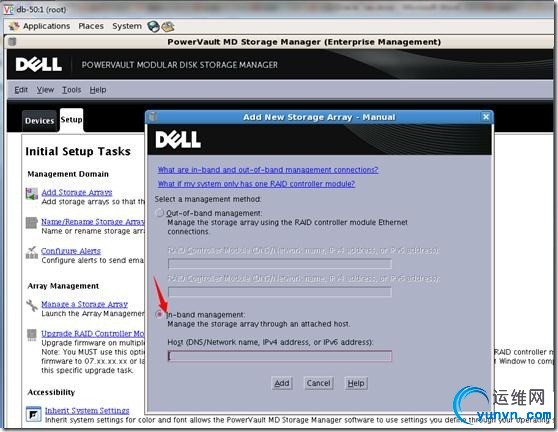
Task: Click the Upgrade RAID Controller Module icon
Action: [x=32, y=334]
